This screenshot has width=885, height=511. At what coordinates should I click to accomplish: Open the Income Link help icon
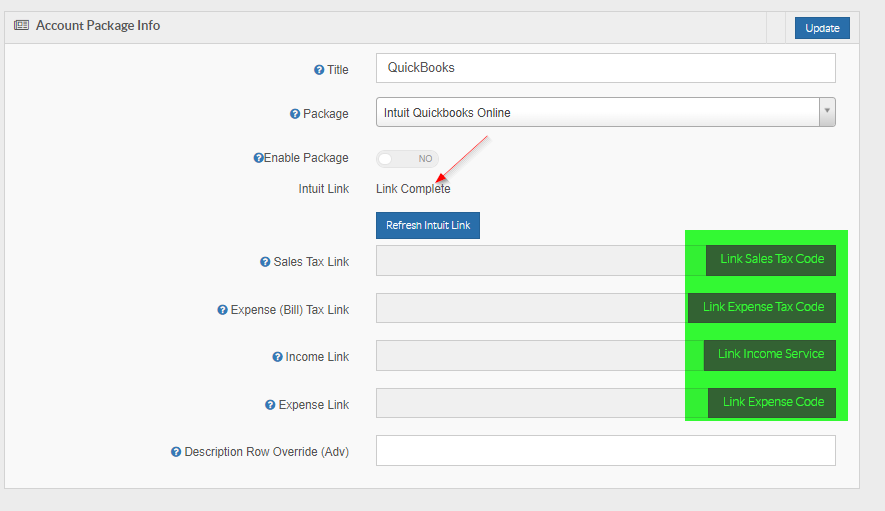point(277,357)
